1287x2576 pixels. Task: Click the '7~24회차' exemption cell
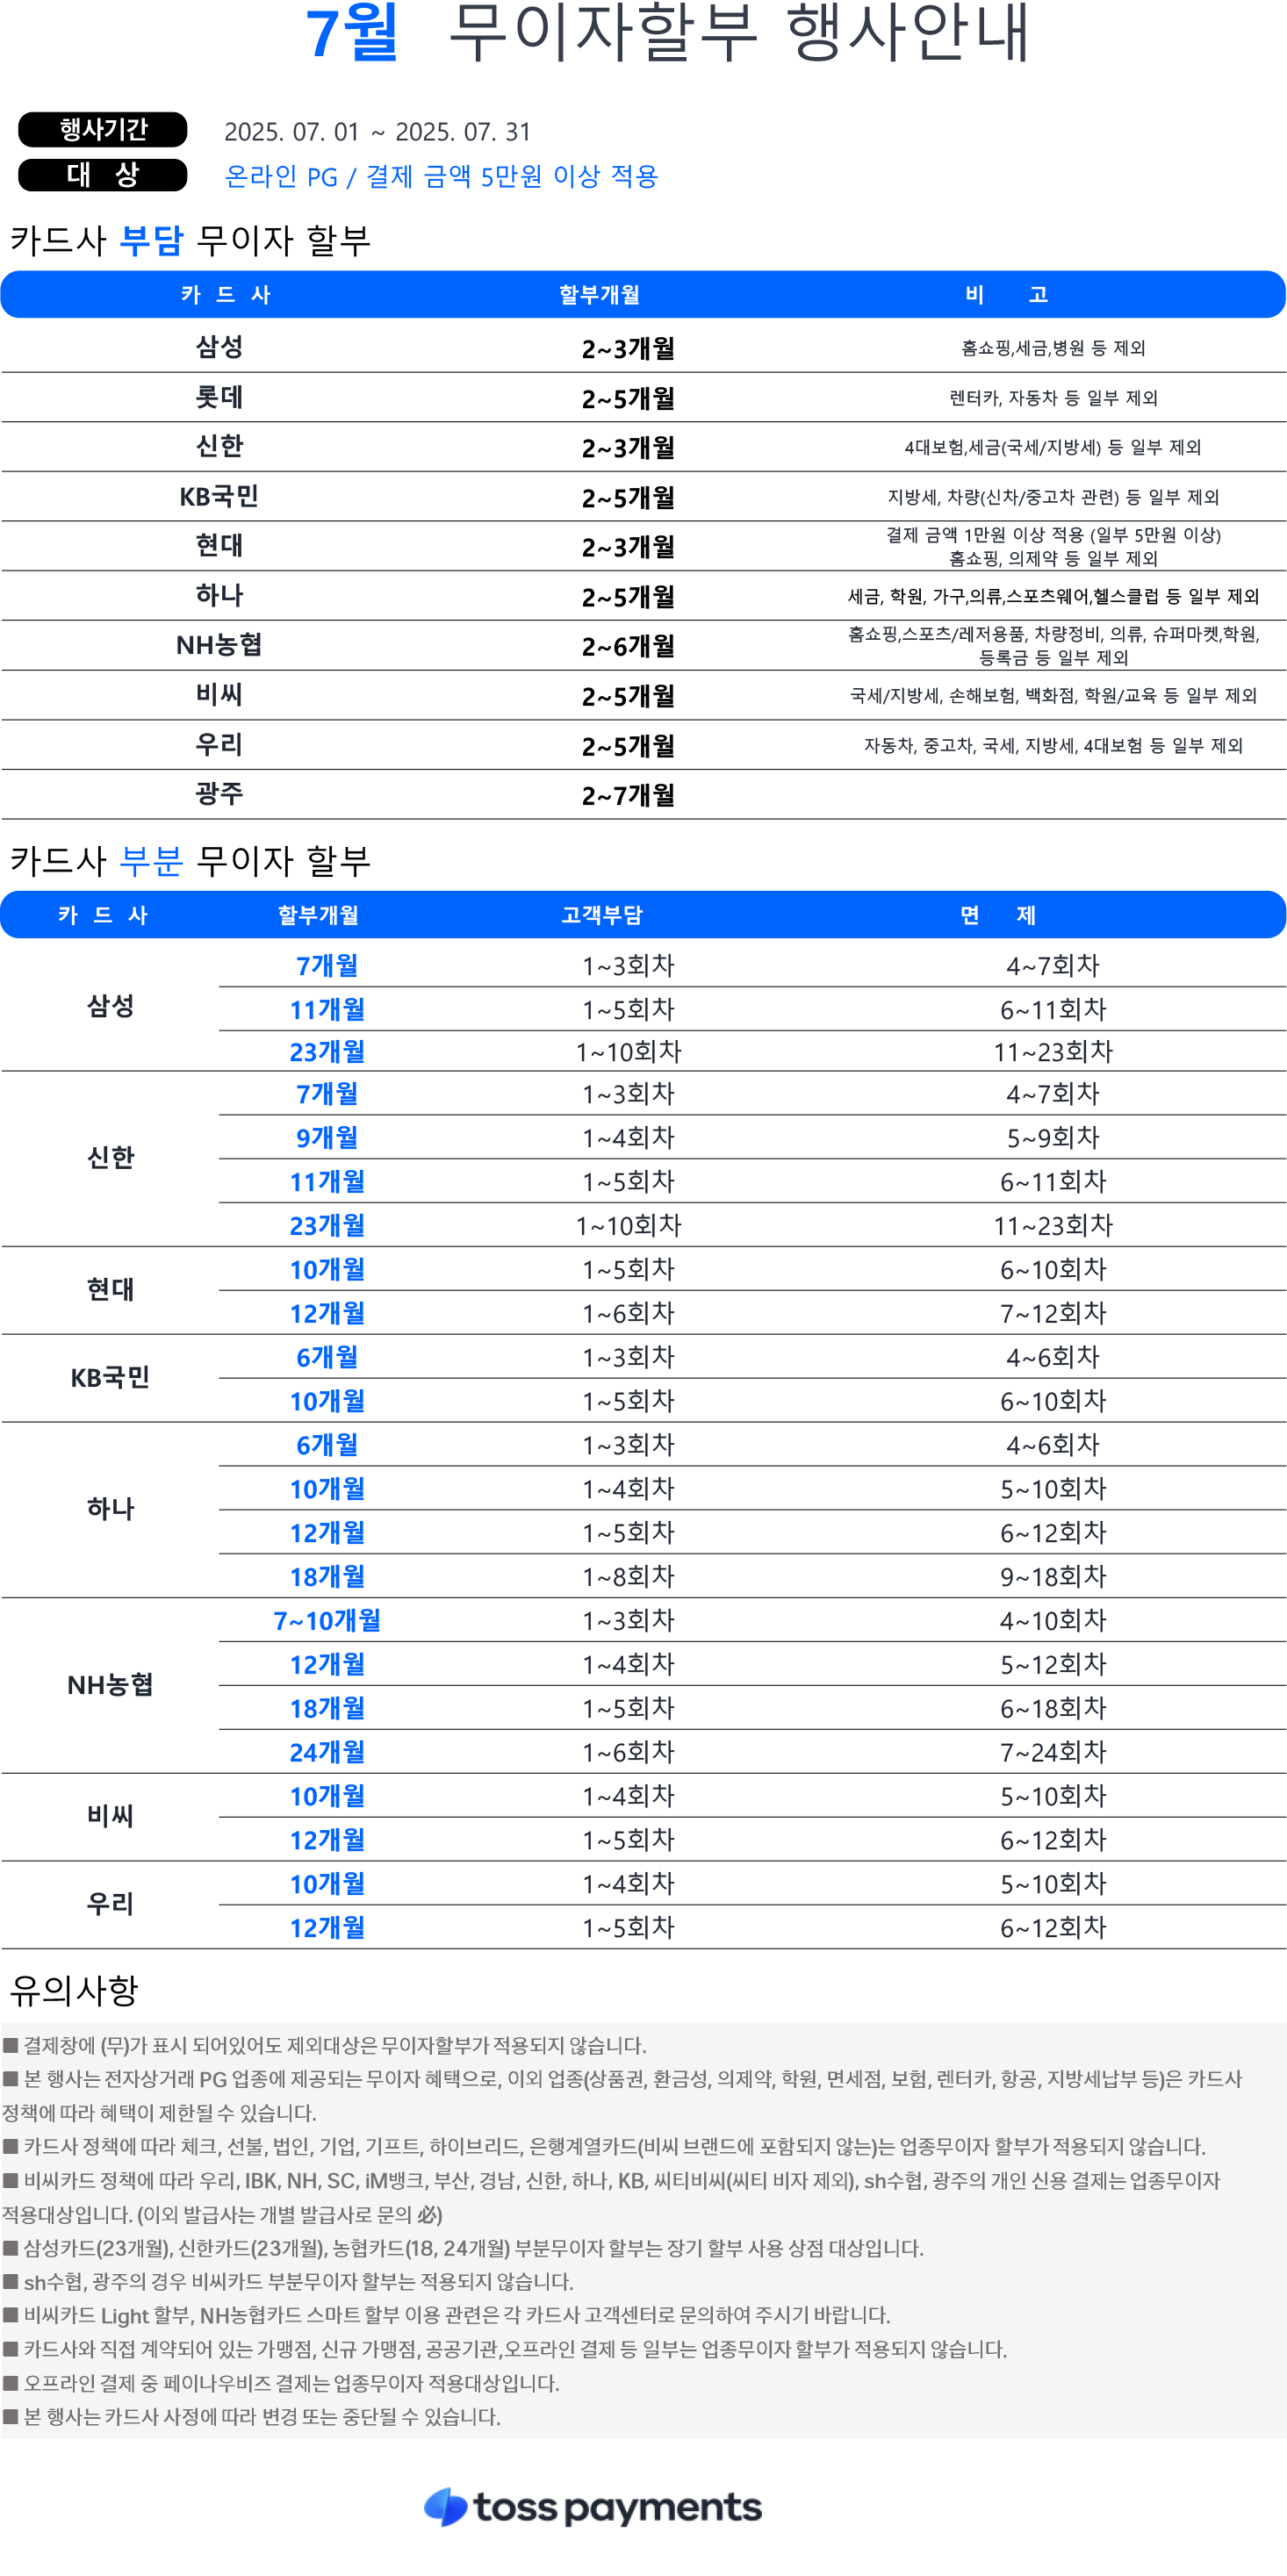click(1053, 1753)
